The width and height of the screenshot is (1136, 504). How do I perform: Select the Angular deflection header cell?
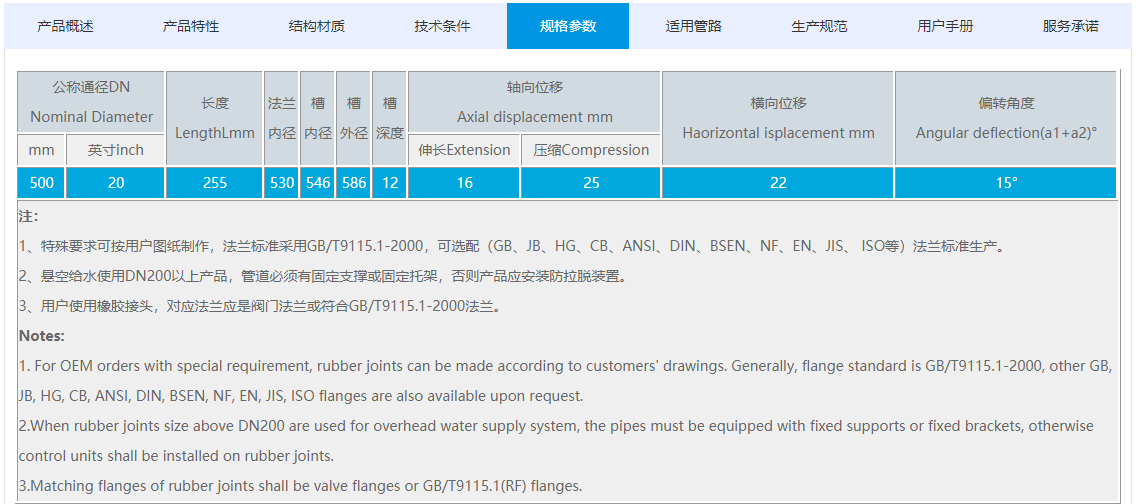click(x=1005, y=118)
